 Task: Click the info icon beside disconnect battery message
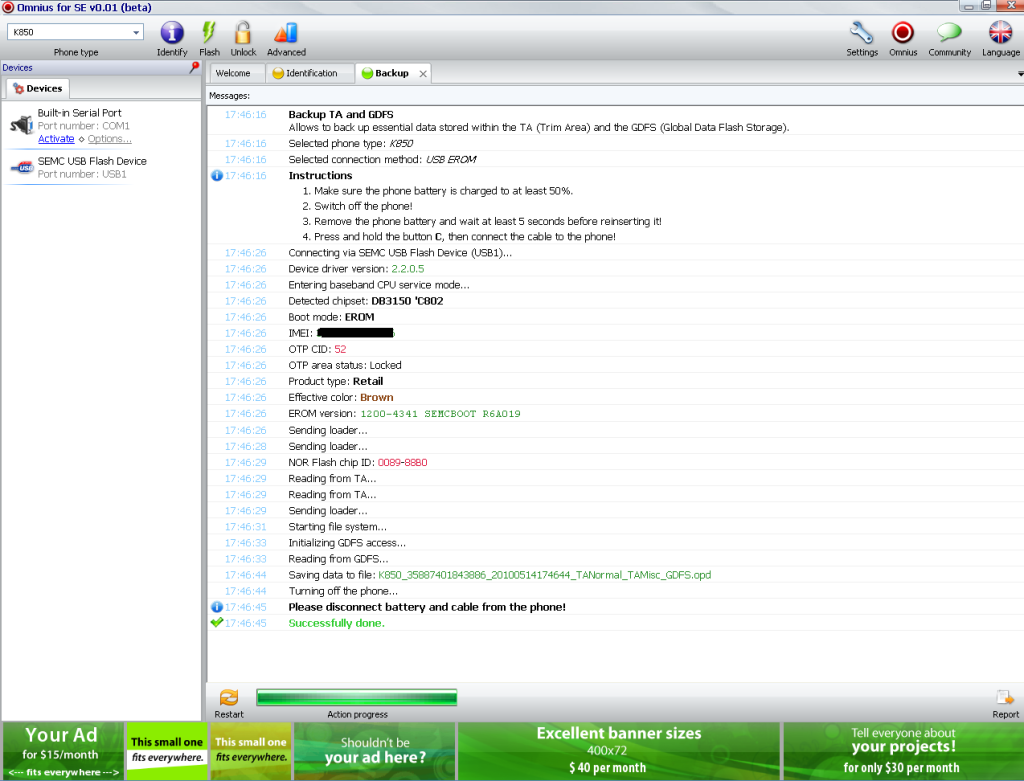pyautogui.click(x=217, y=607)
